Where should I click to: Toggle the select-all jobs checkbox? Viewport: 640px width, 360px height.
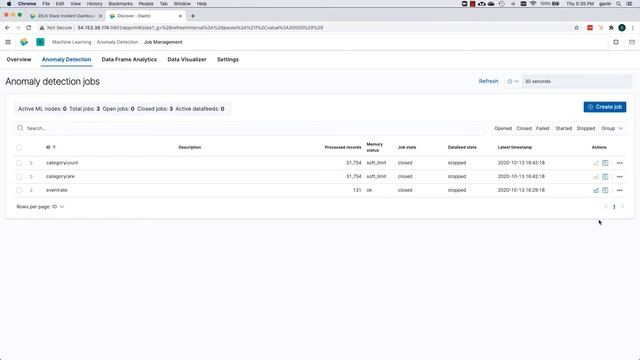tap(19, 147)
